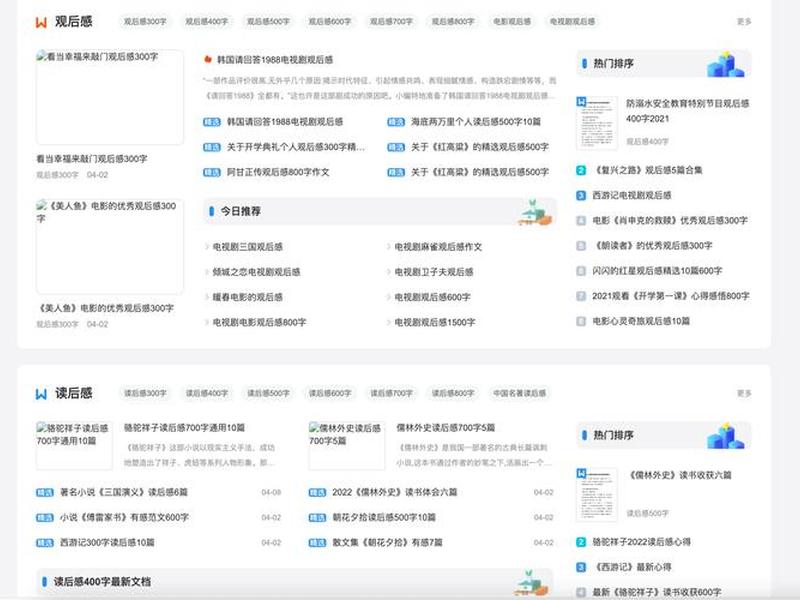The height and width of the screenshot is (600, 800).
Task: Click the 精选 badge before 阿甘正传观后感800字作文
Action: pyautogui.click(x=212, y=172)
